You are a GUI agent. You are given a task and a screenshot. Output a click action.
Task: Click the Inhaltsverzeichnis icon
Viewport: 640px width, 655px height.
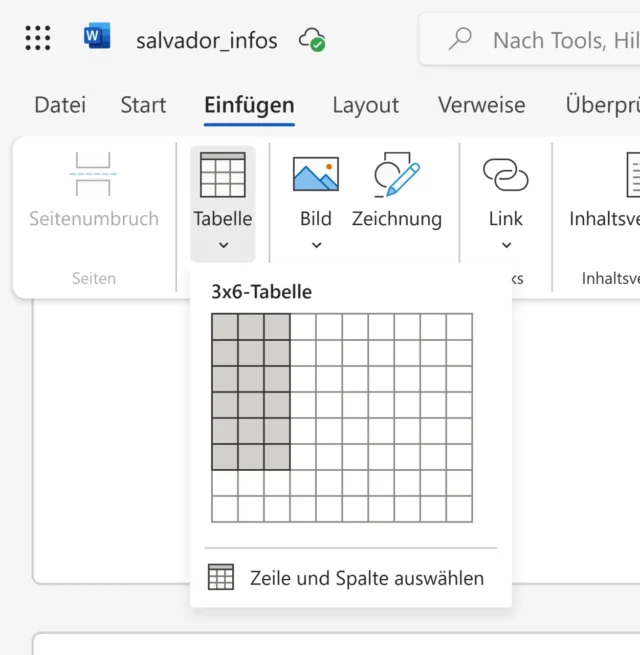(632, 174)
